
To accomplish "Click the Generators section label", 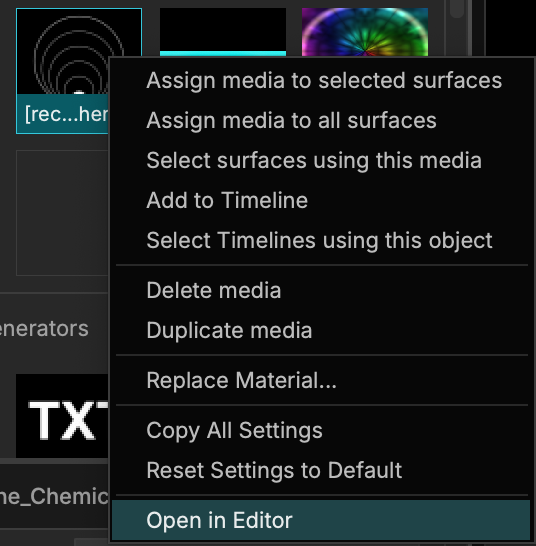I will pos(44,329).
